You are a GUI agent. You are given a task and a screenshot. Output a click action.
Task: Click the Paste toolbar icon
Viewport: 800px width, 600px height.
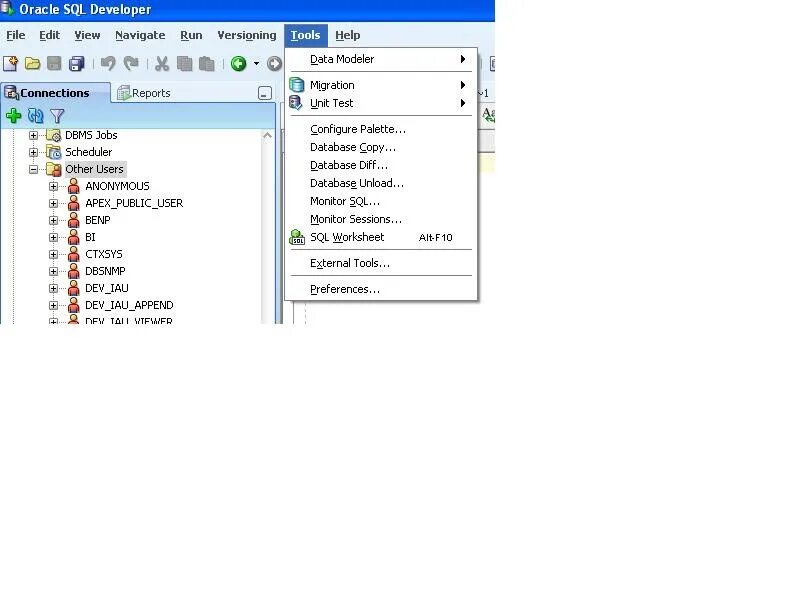pos(207,64)
